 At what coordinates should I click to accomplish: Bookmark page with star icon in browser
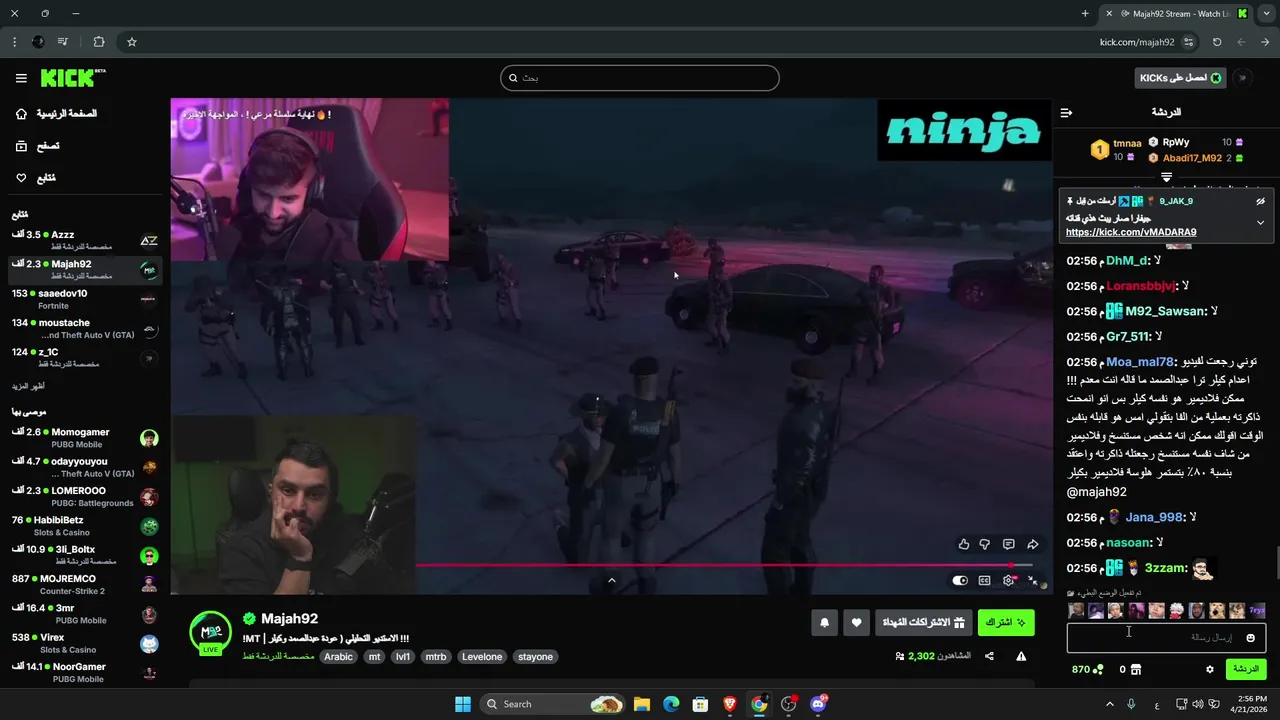[x=131, y=42]
